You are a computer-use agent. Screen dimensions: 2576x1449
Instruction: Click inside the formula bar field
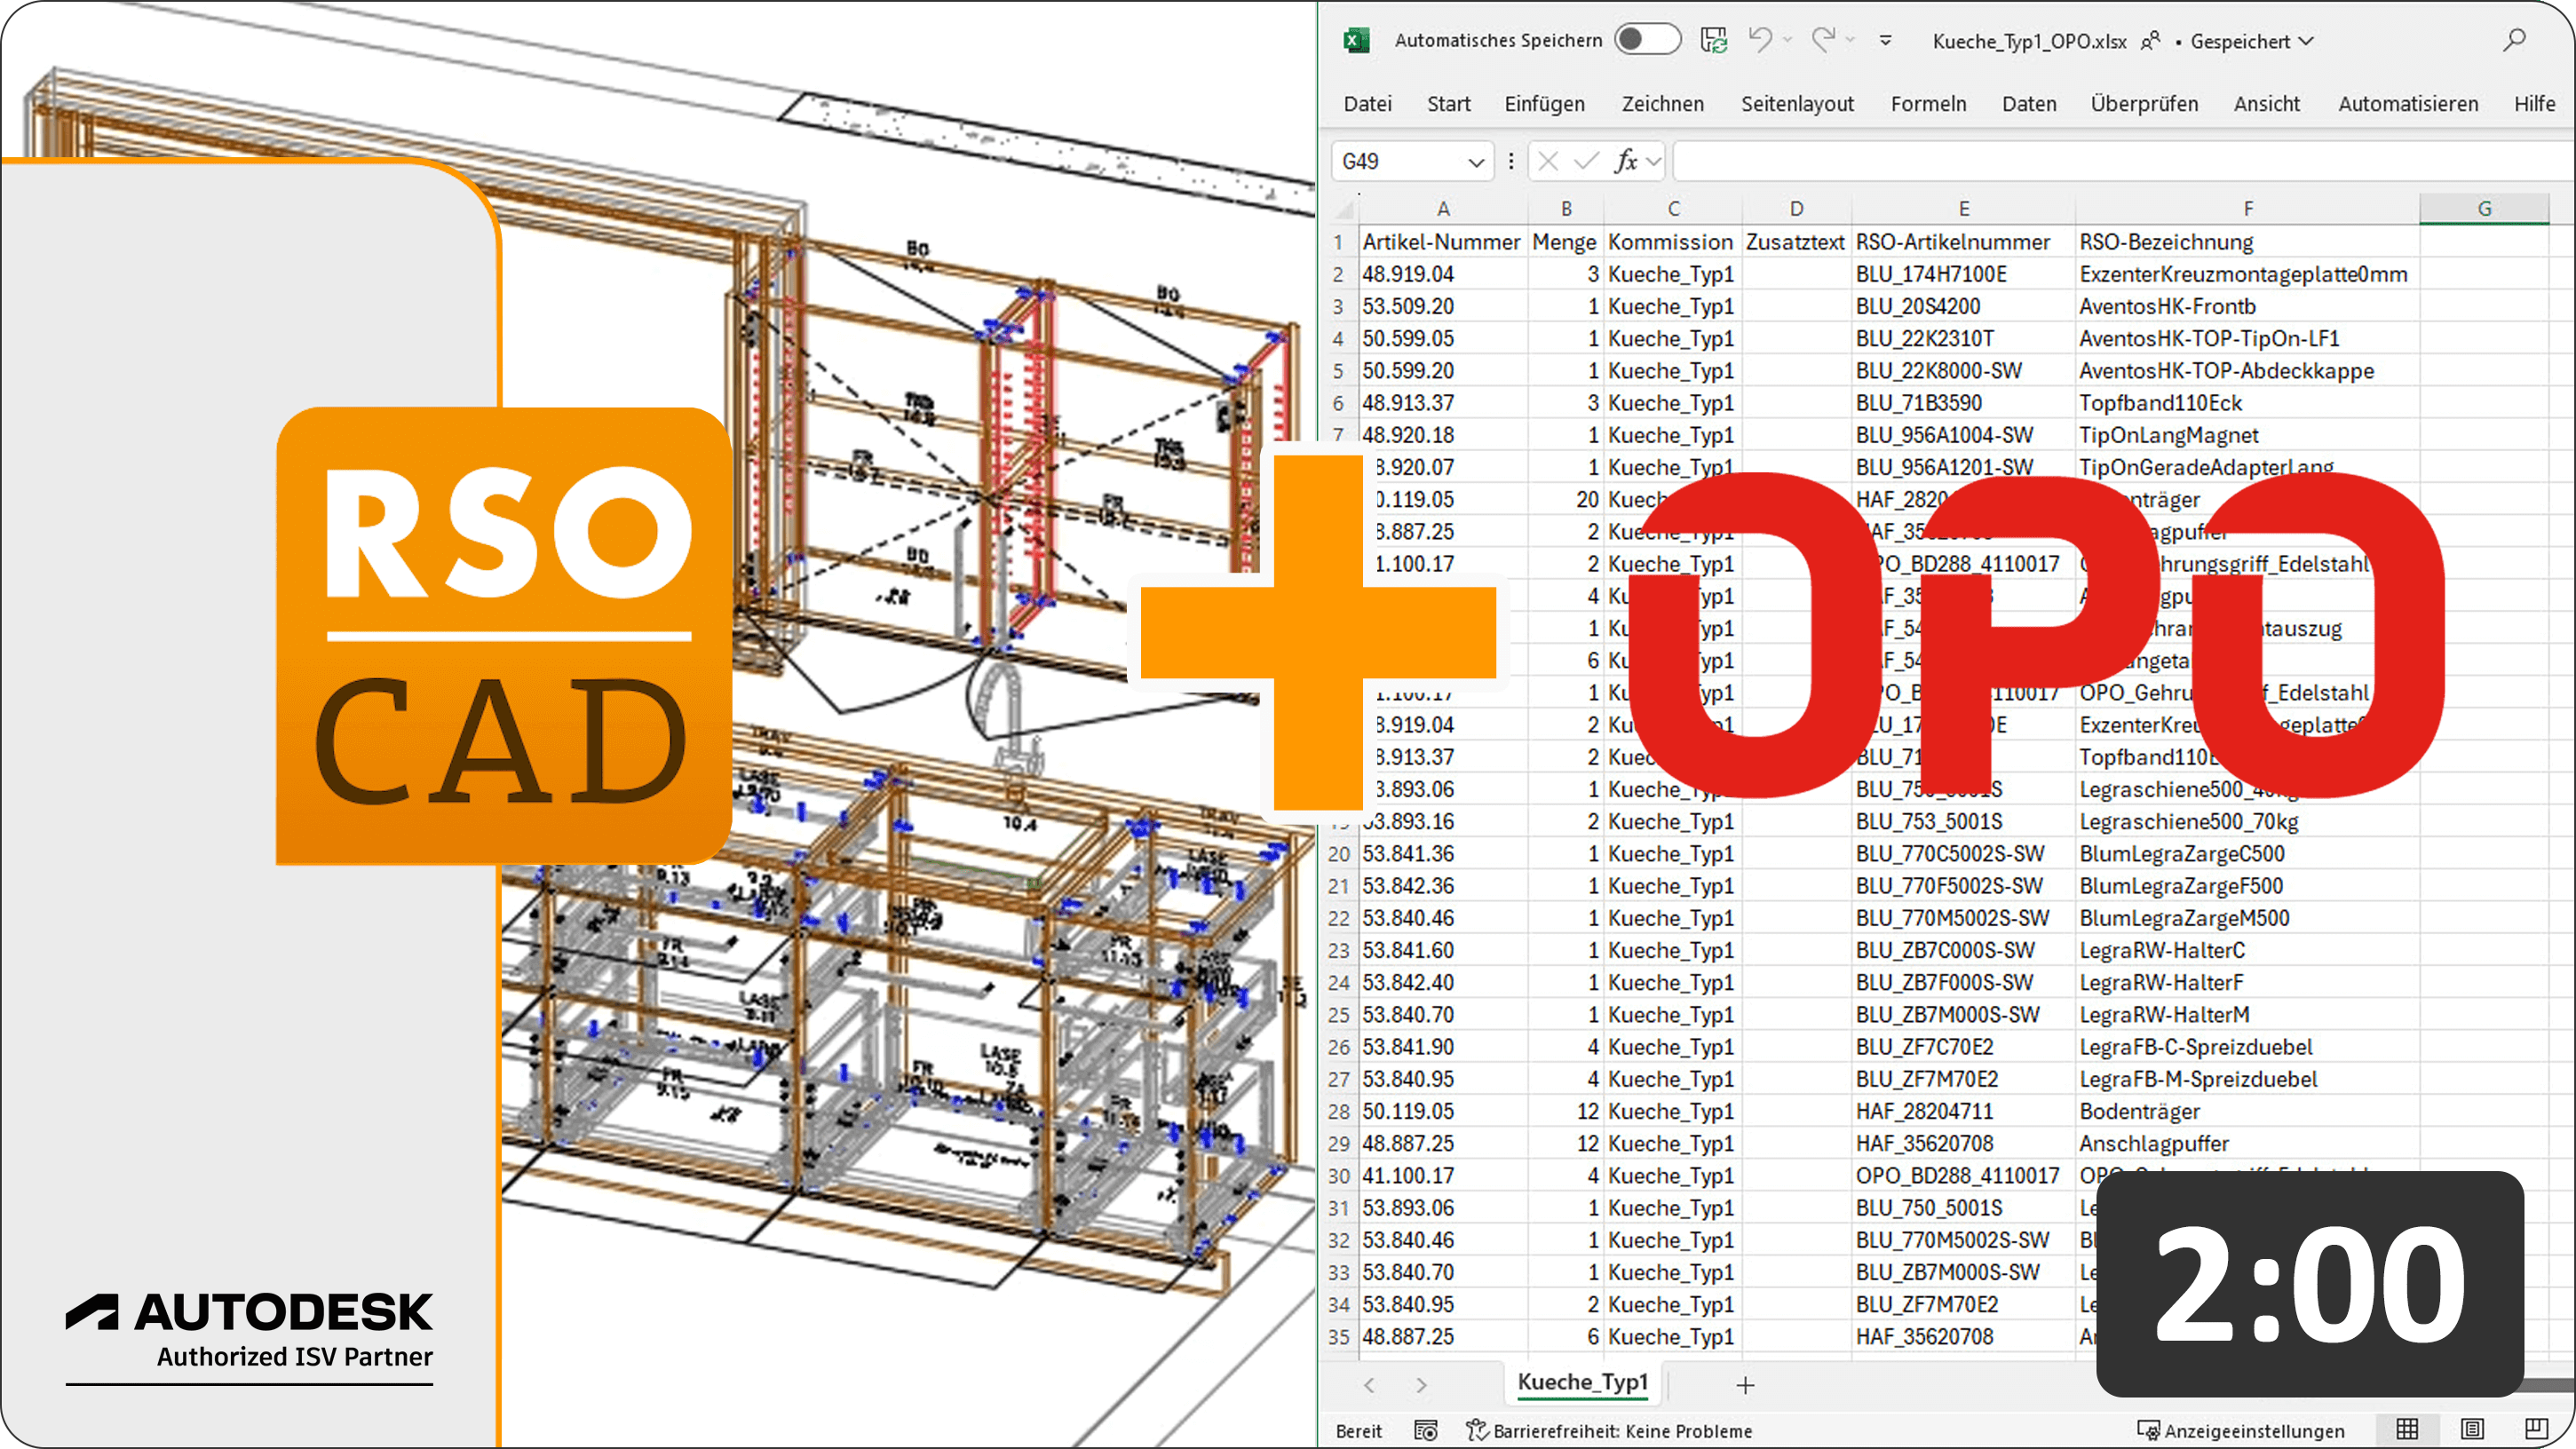click(2100, 161)
